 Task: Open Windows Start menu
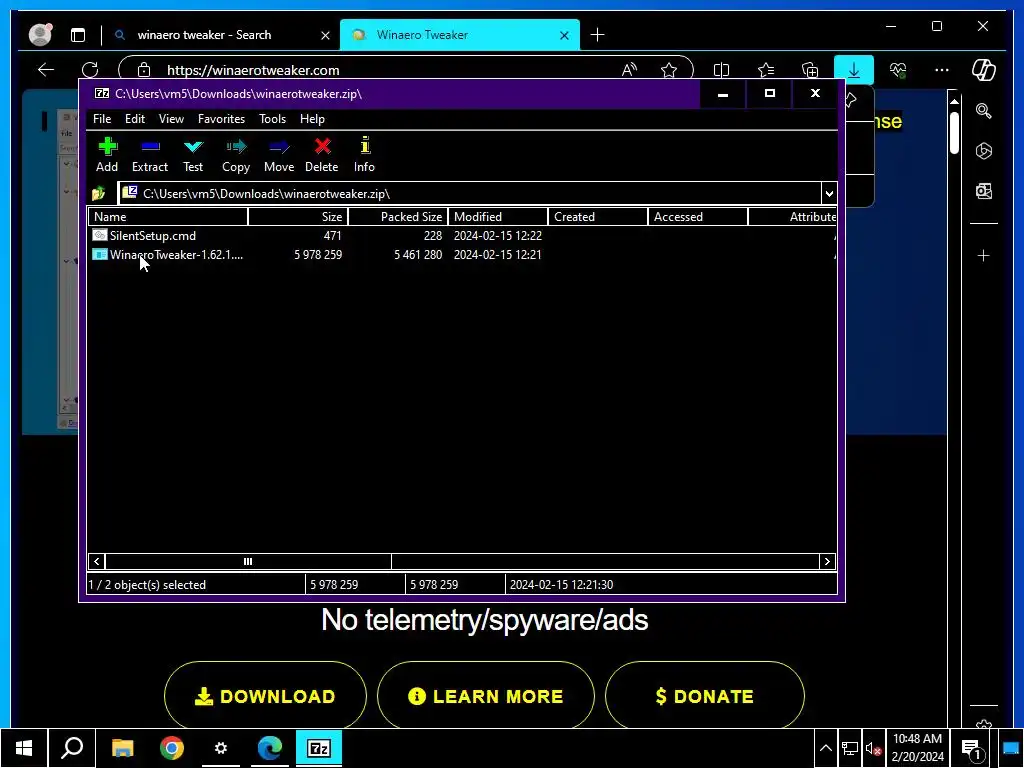click(x=24, y=748)
